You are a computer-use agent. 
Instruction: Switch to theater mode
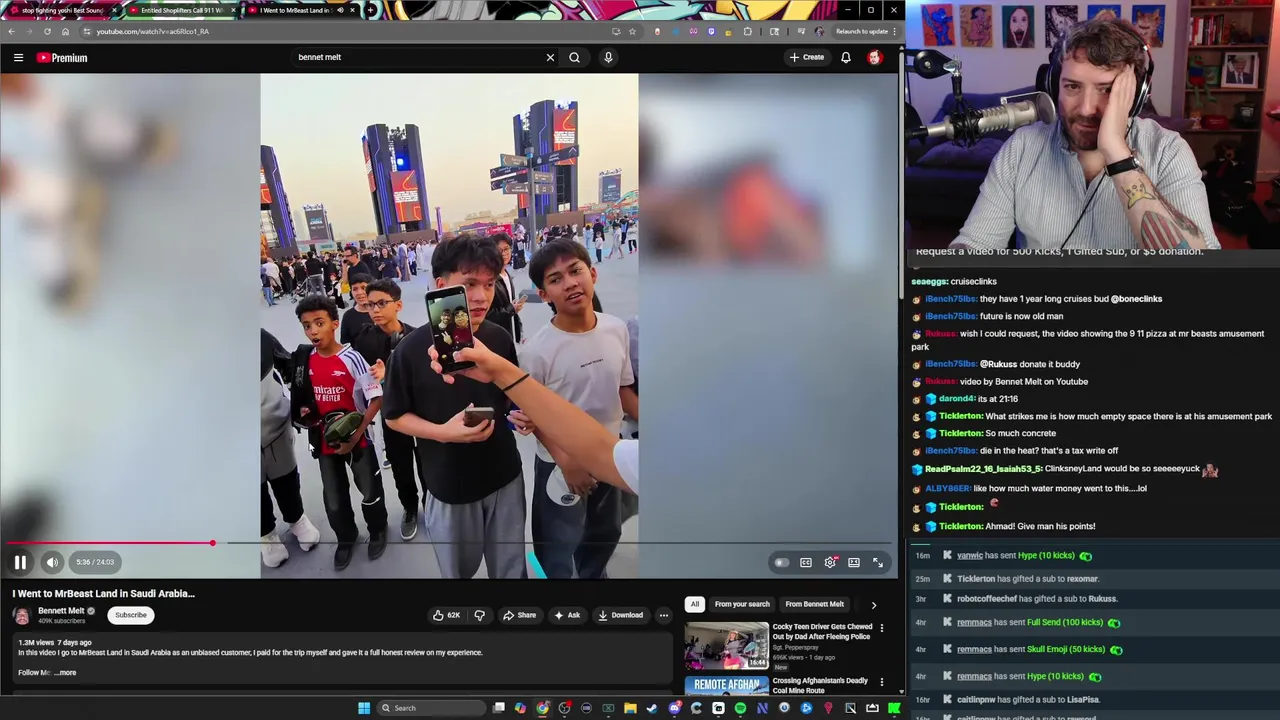coord(854,562)
